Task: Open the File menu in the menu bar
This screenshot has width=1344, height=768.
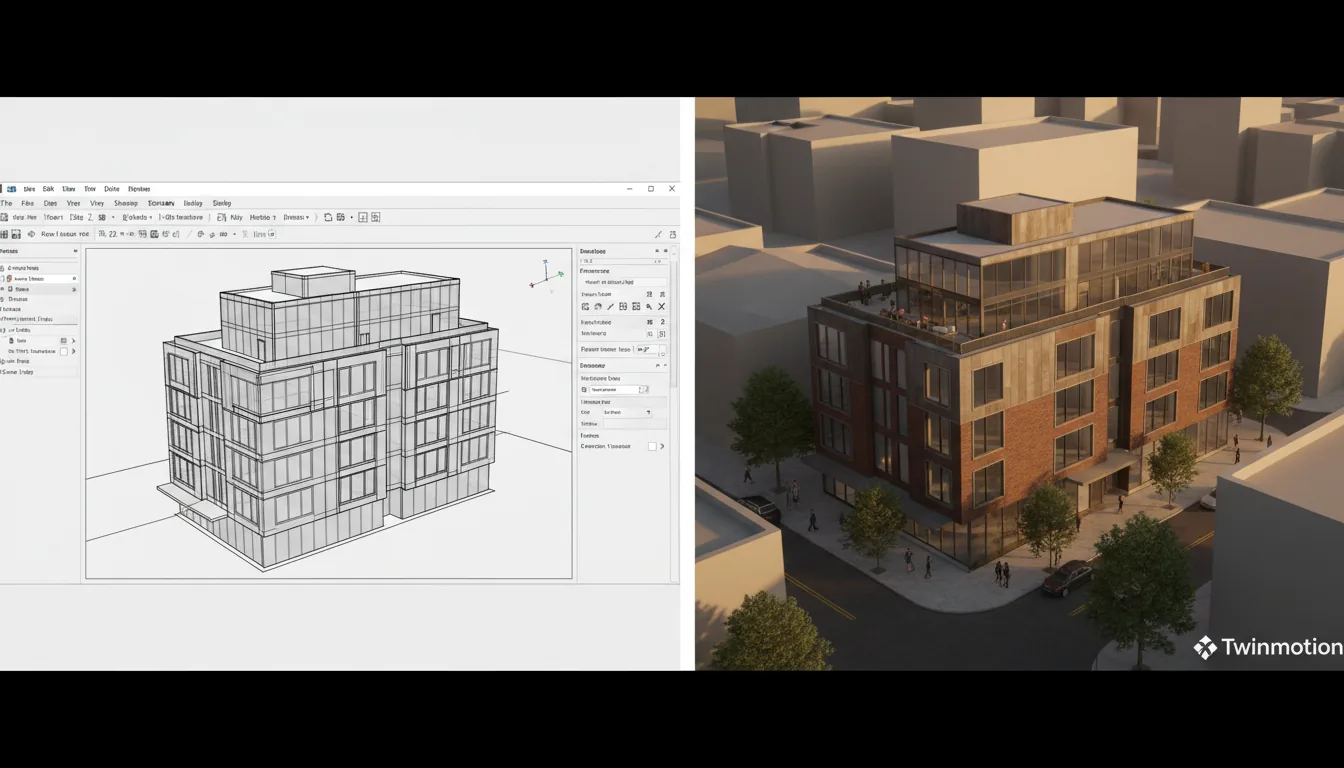Action: pos(26,204)
